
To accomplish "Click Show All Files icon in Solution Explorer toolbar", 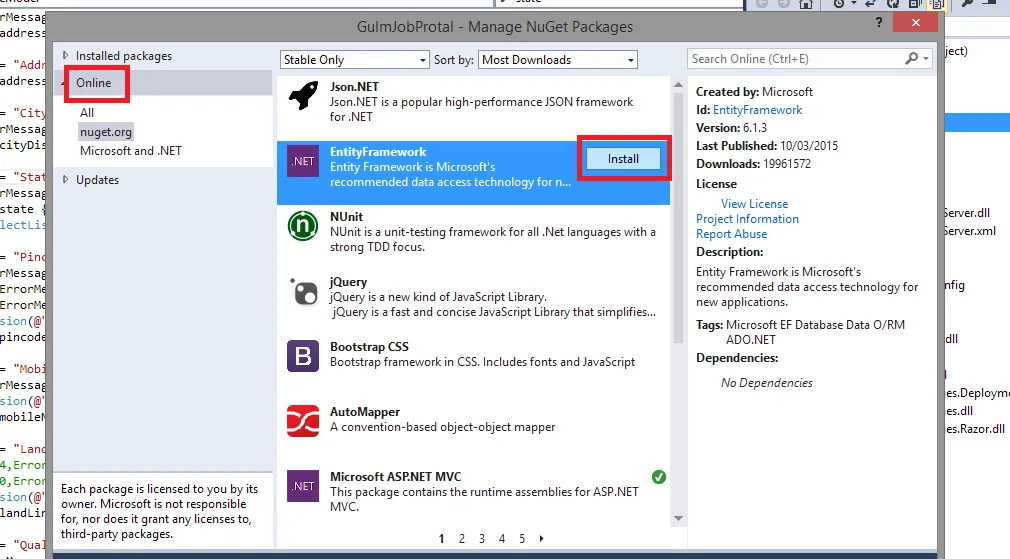I will click(x=937, y=4).
